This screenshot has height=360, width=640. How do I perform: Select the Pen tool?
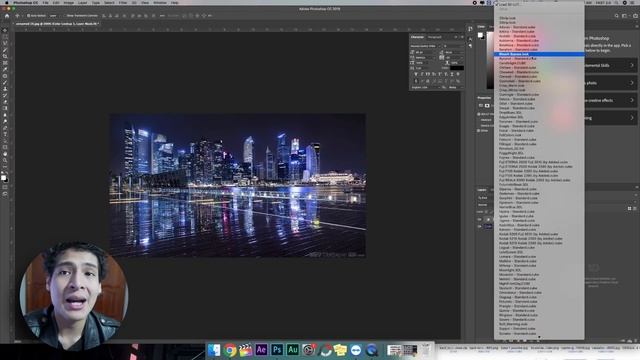click(x=5, y=128)
